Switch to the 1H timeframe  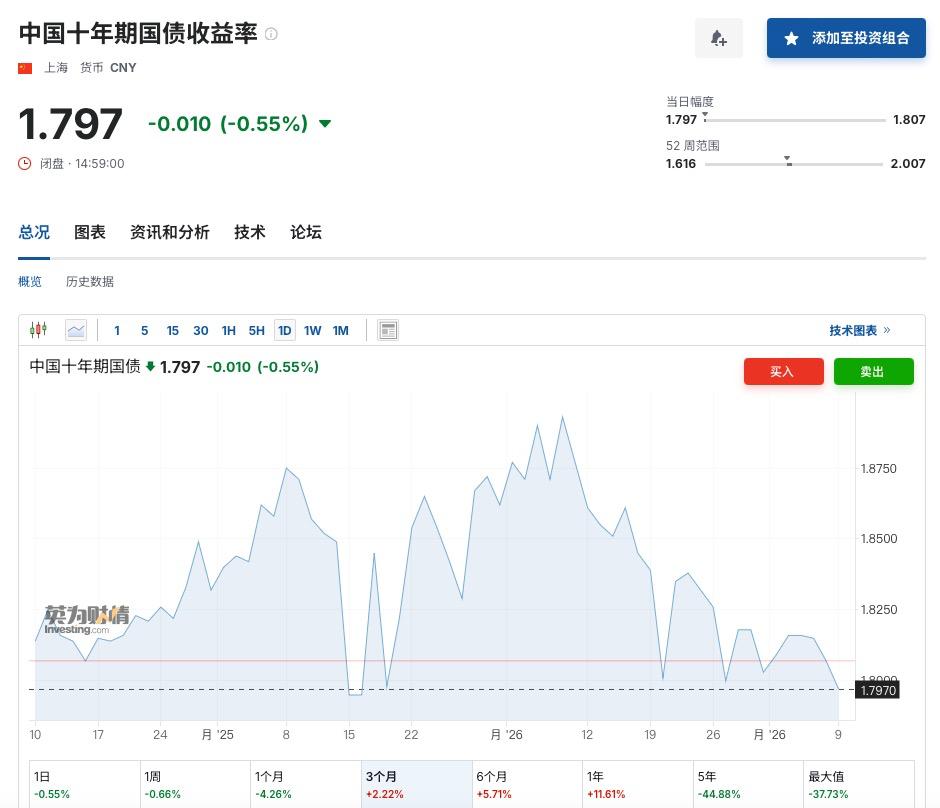click(228, 330)
